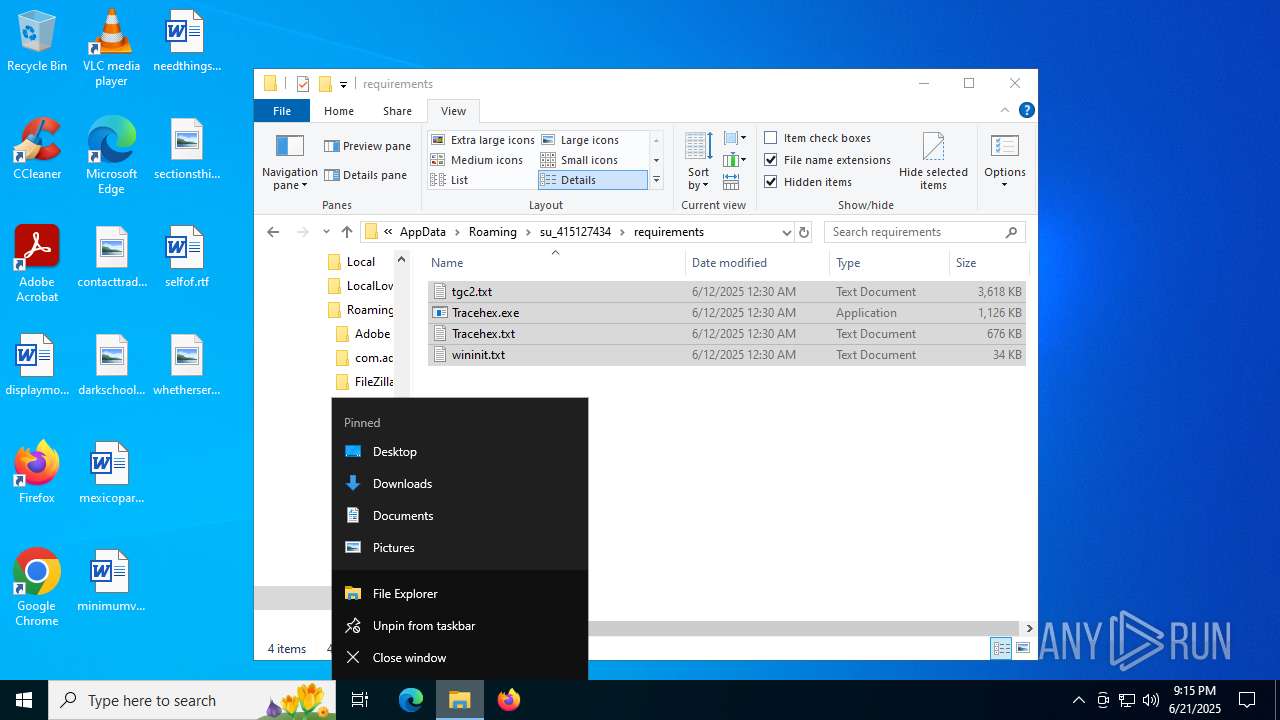
Task: Select the Details layout option
Action: pos(593,180)
